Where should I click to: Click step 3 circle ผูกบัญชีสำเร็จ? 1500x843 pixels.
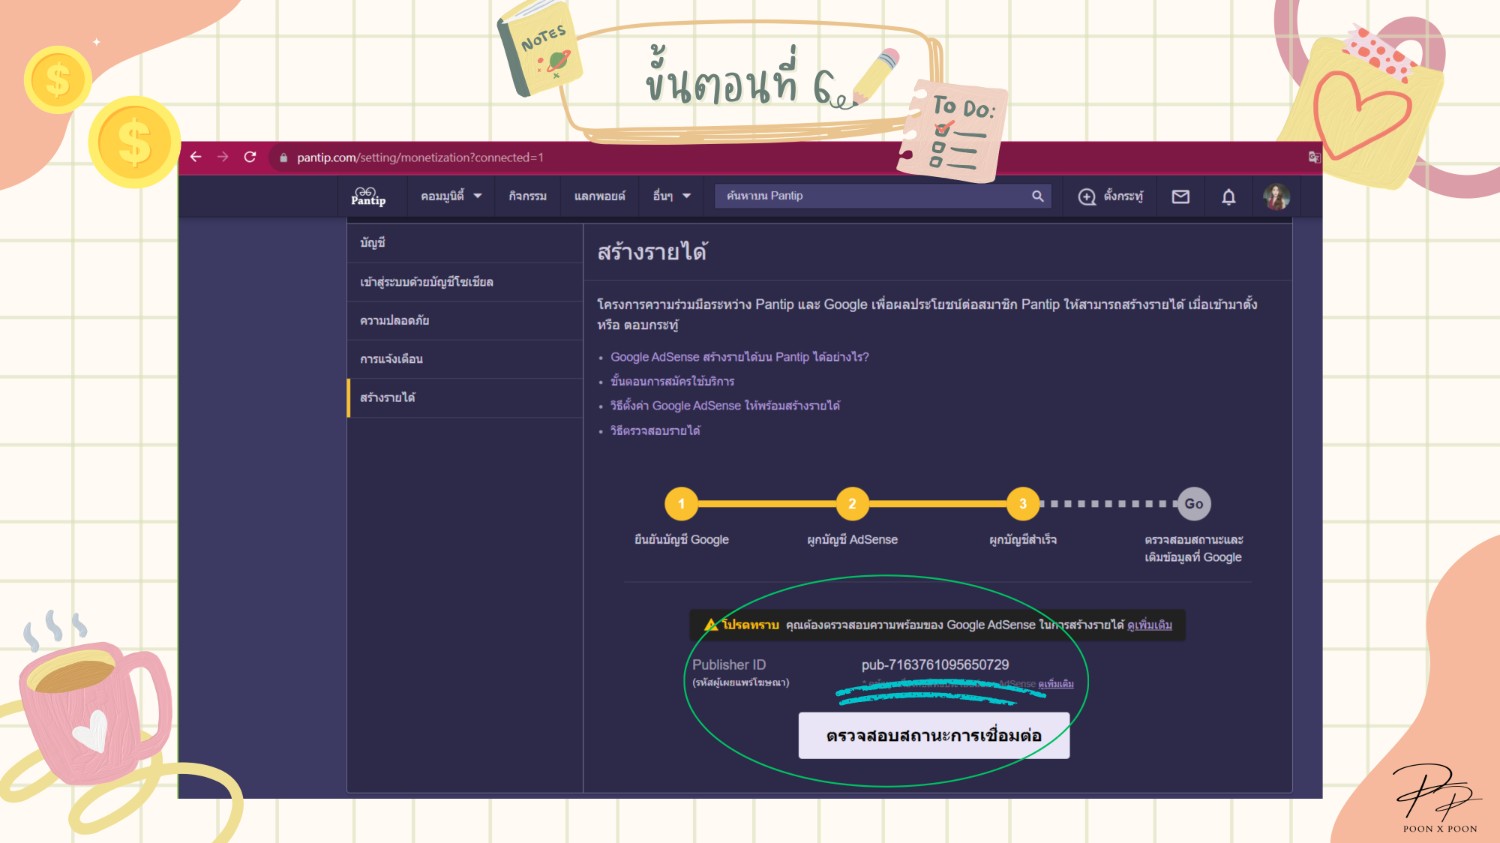coord(1023,504)
